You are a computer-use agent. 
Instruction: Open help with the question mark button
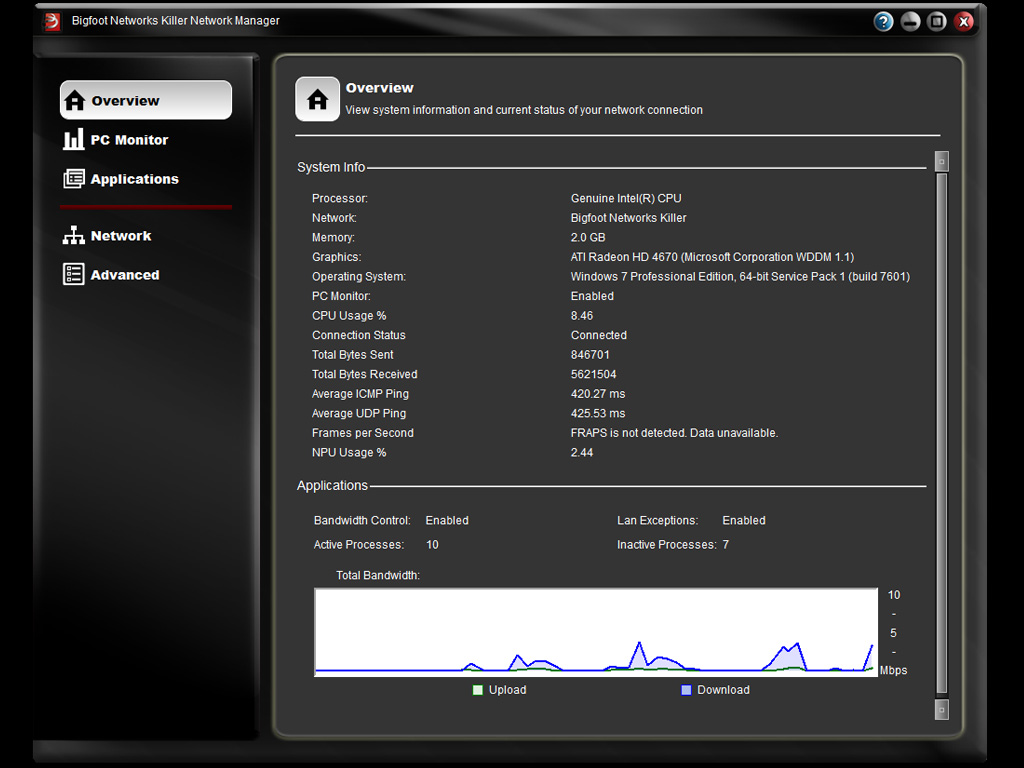click(x=883, y=22)
